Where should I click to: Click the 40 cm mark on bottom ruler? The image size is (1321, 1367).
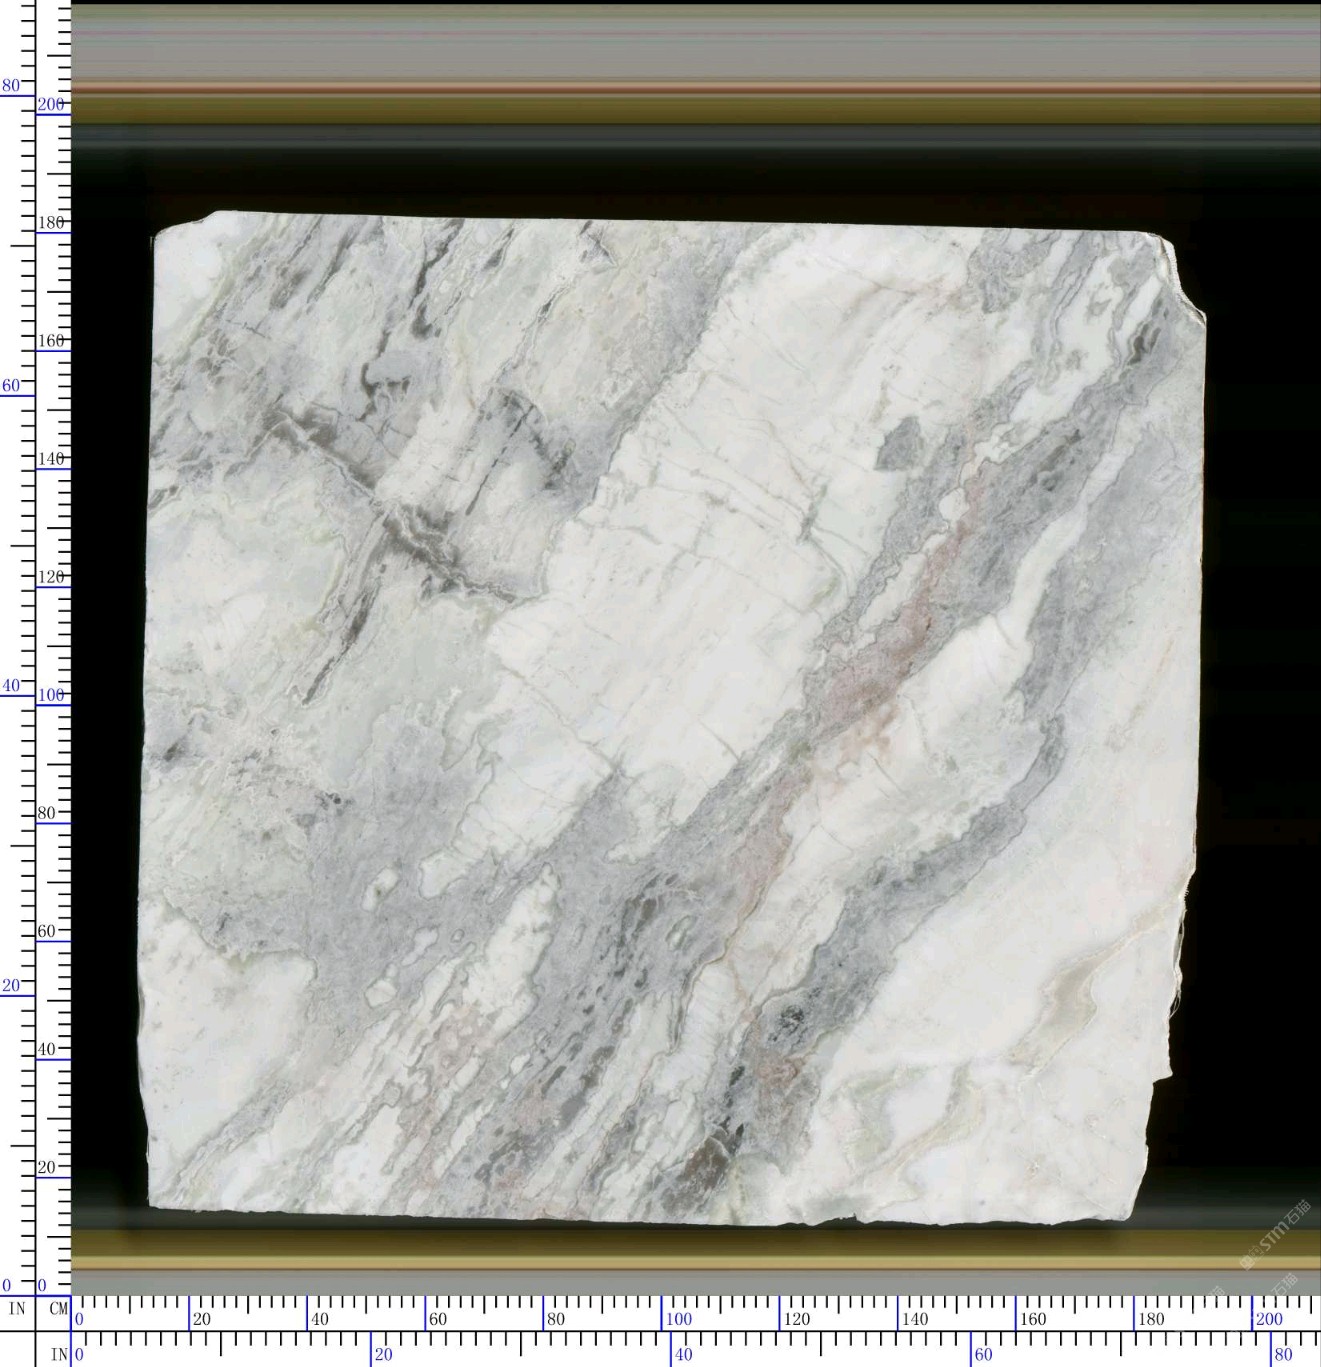click(319, 1319)
